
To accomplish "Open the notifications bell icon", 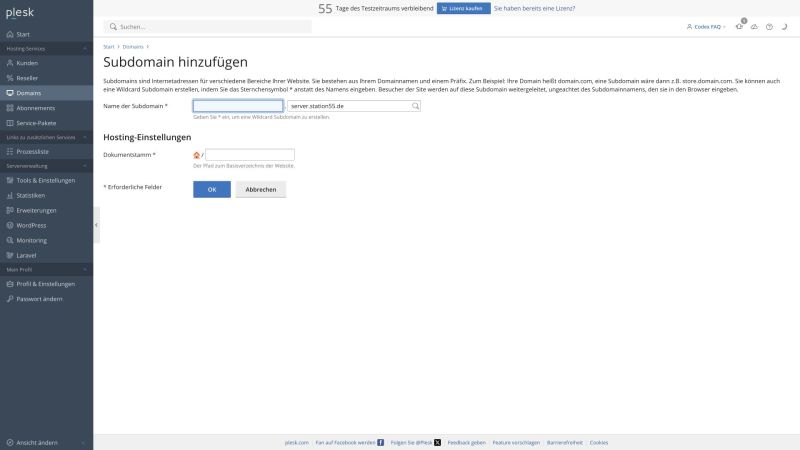I will click(739, 27).
